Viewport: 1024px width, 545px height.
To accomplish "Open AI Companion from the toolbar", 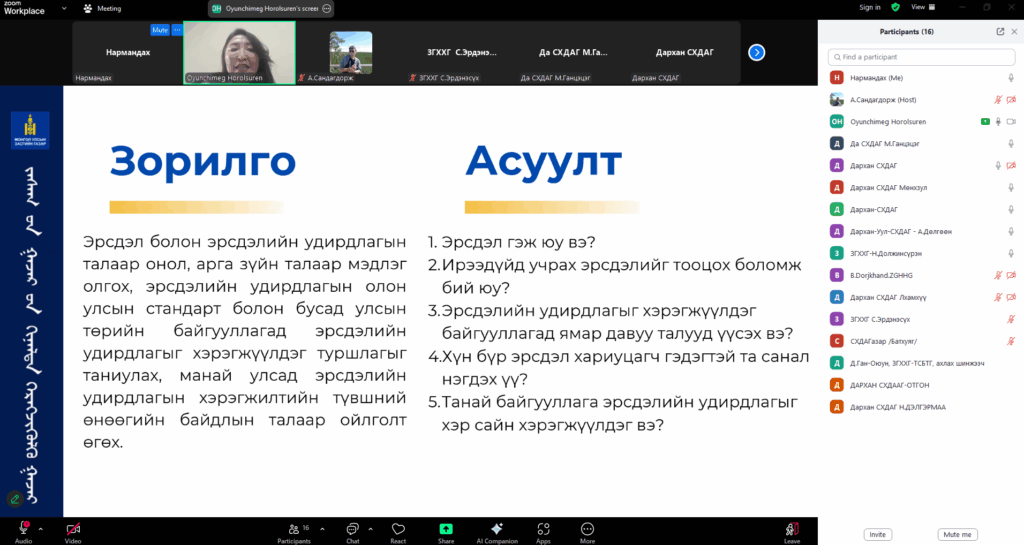I will coord(497,528).
